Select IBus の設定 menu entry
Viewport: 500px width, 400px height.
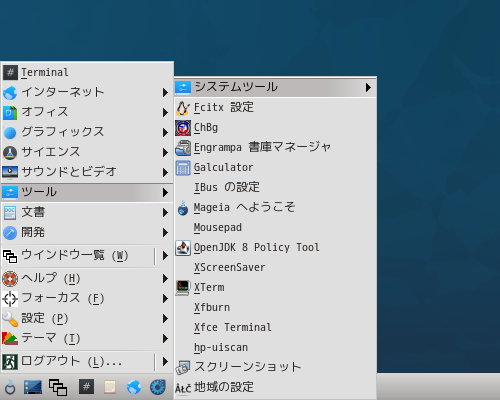click(275, 187)
